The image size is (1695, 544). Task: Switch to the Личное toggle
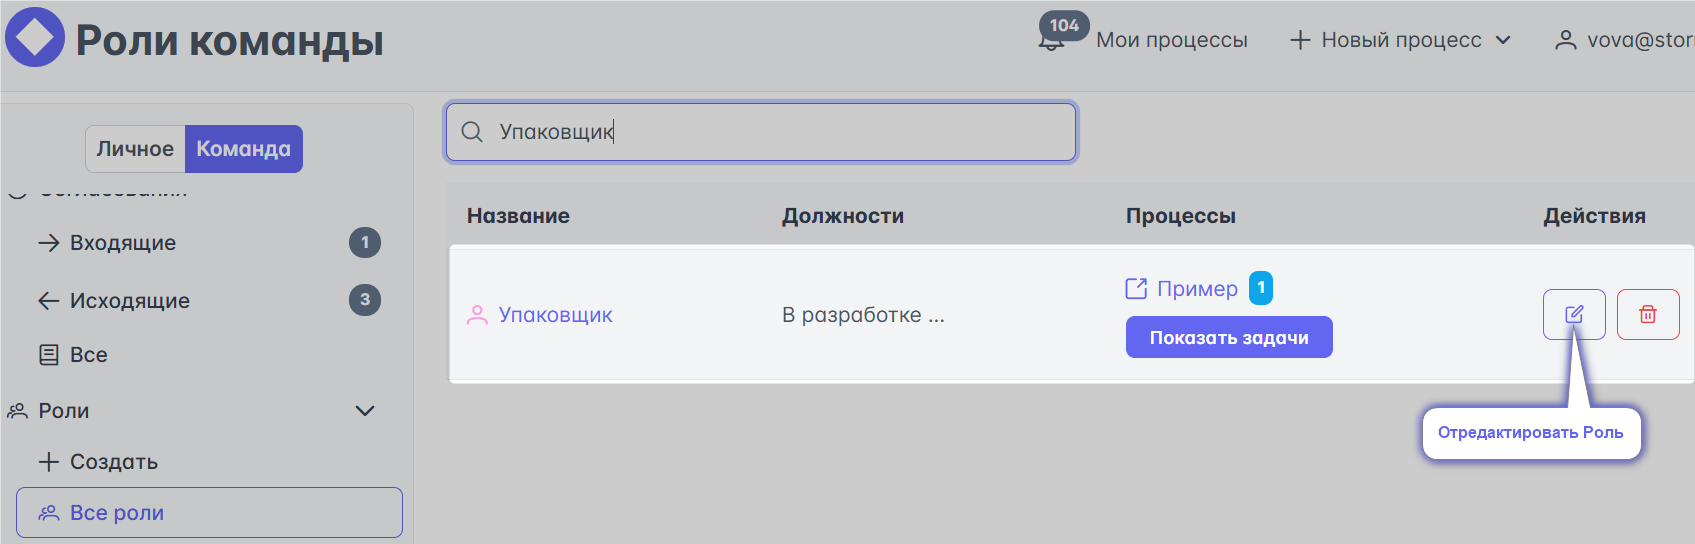pyautogui.click(x=135, y=149)
